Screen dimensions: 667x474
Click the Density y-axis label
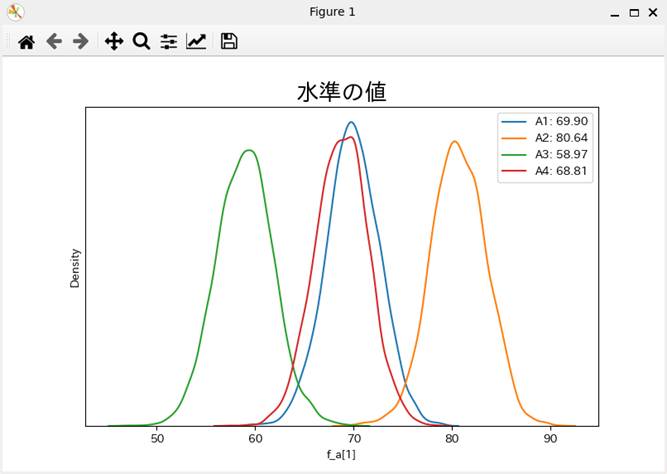(75, 268)
